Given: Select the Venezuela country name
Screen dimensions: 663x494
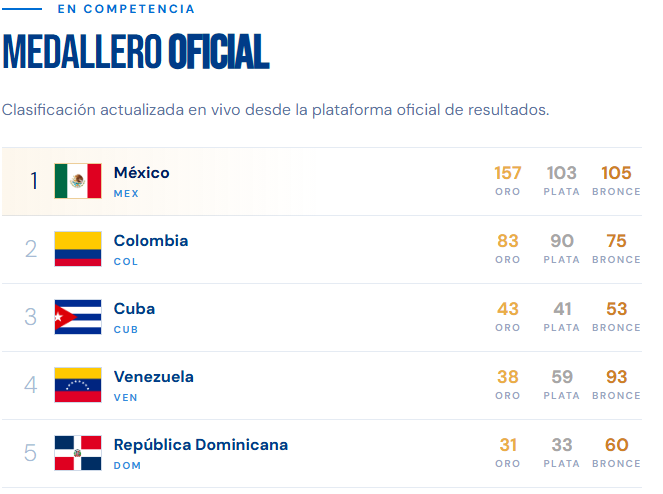Looking at the screenshot, I should pyautogui.click(x=154, y=377).
